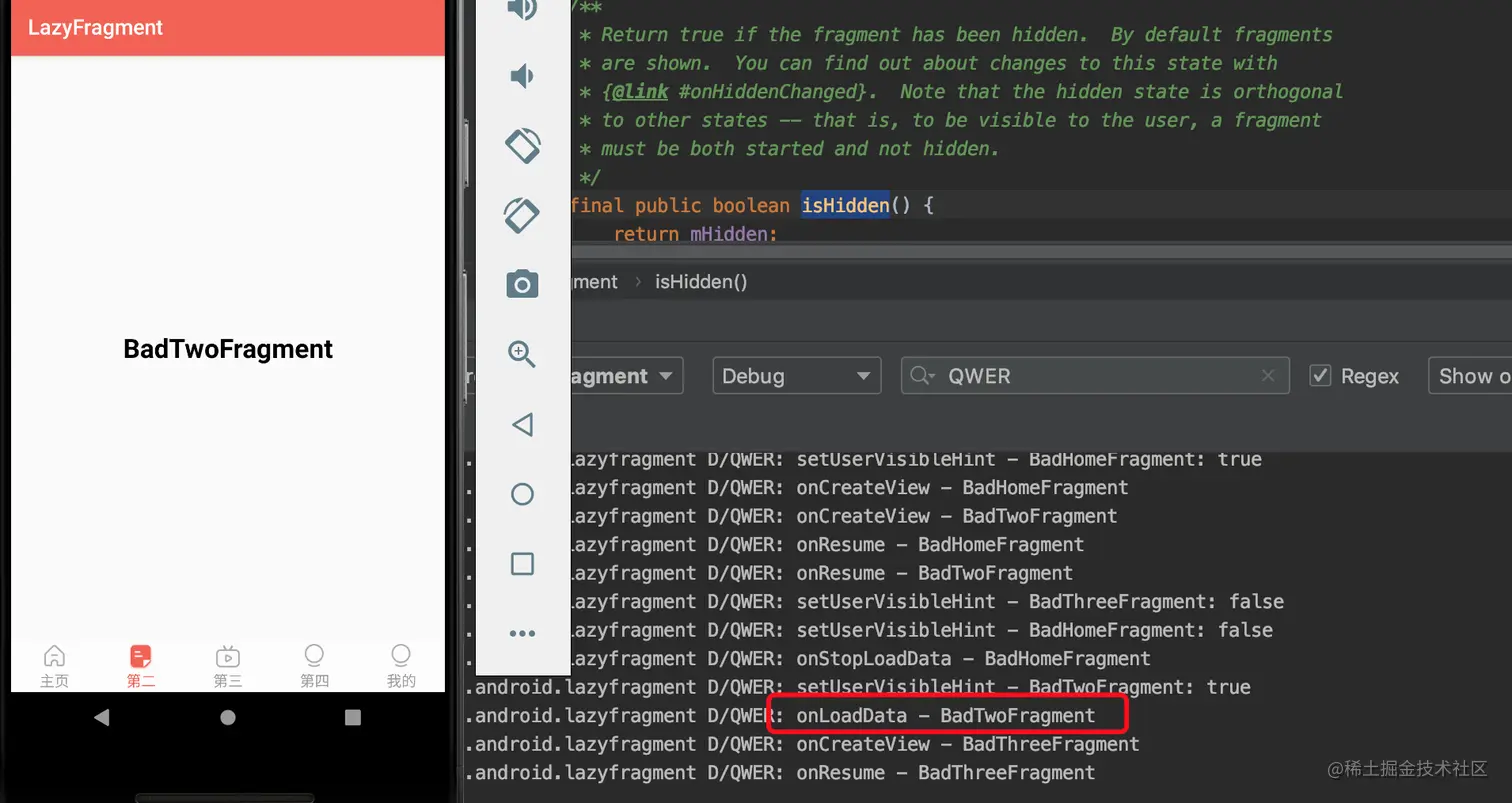Click #onHiddenChanged in the Javadoc comment
Viewport: 1512px width, 803px height.
click(x=768, y=92)
